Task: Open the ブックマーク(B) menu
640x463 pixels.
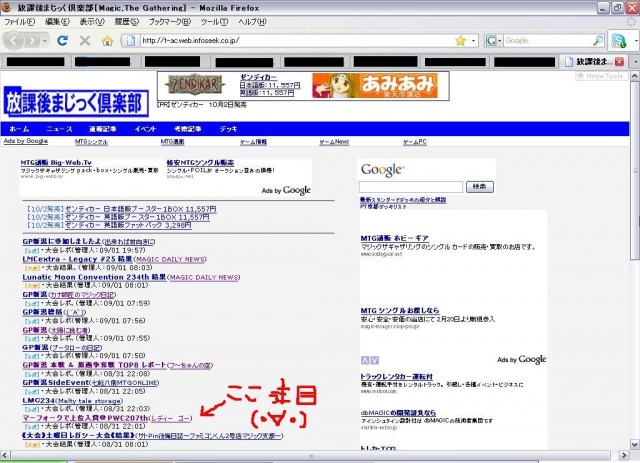Action: tap(169, 22)
